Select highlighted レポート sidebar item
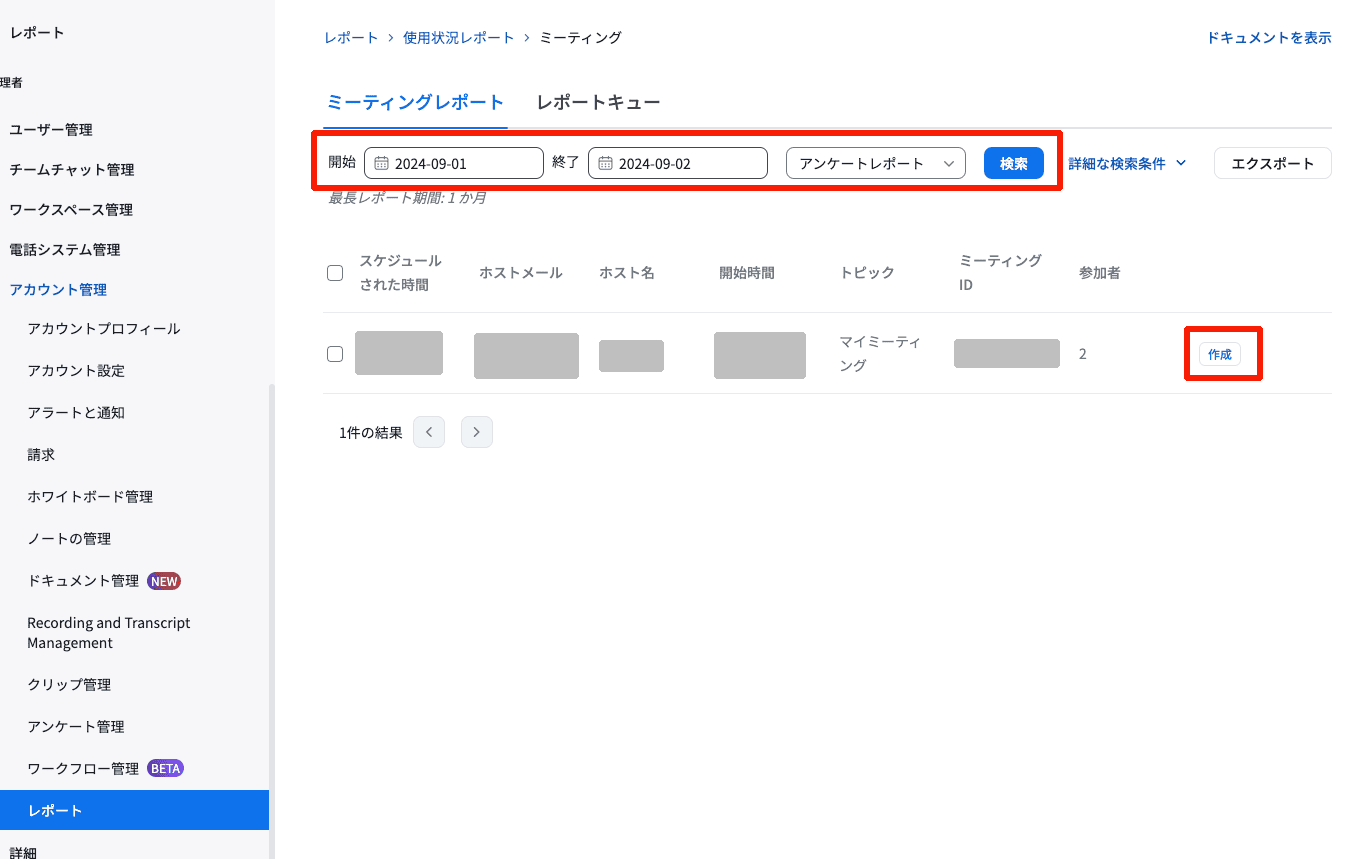Image resolution: width=1362 pixels, height=859 pixels. [134, 810]
